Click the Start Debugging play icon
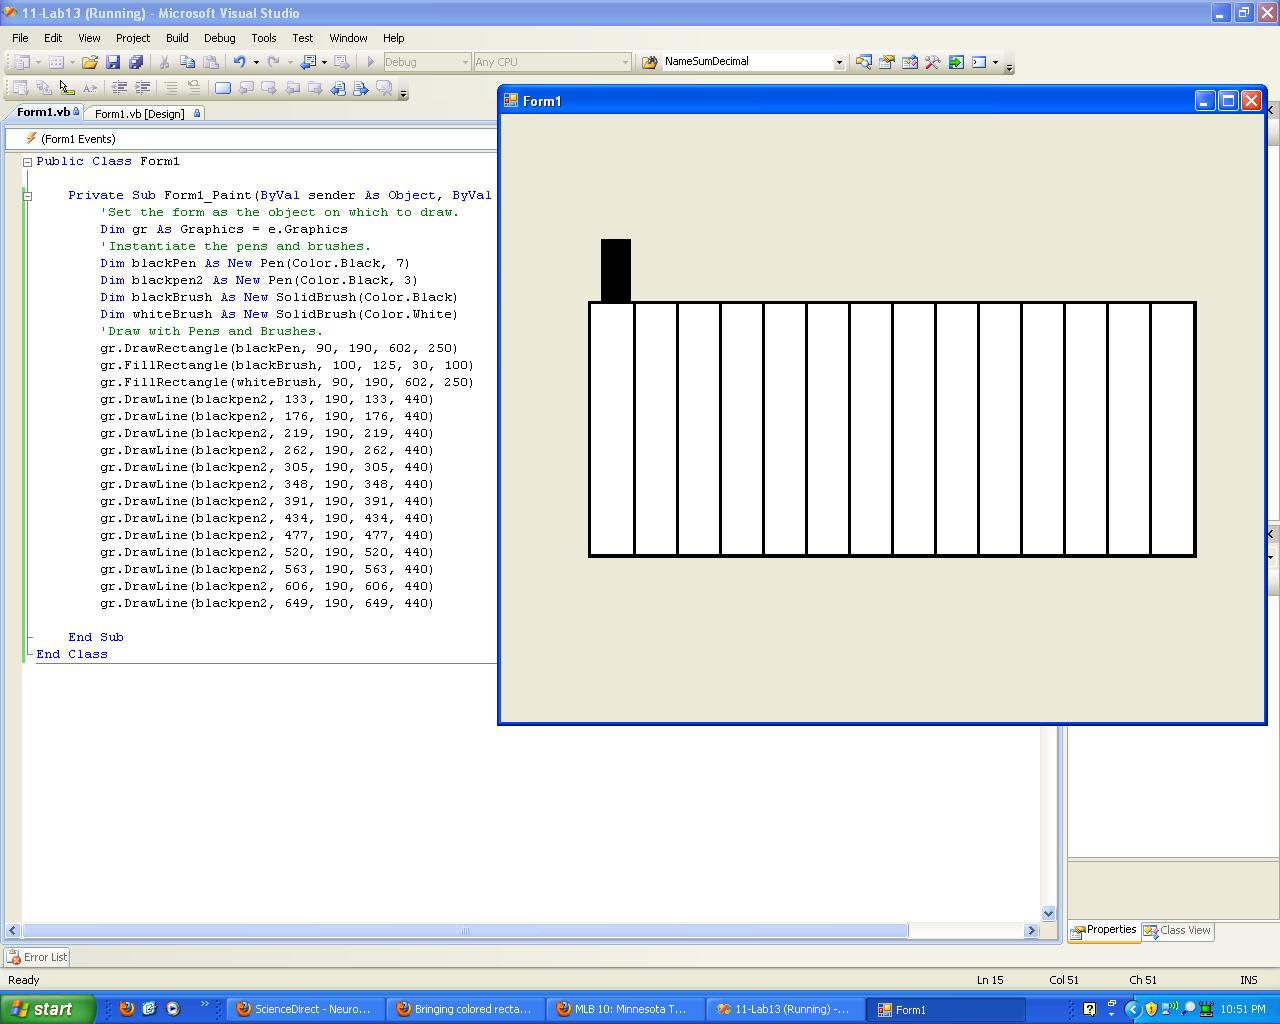Screen dimensions: 1280x1024 pos(370,62)
